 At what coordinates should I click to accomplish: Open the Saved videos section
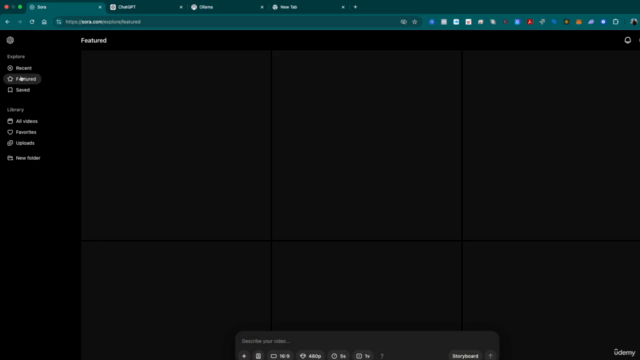[x=19, y=90]
